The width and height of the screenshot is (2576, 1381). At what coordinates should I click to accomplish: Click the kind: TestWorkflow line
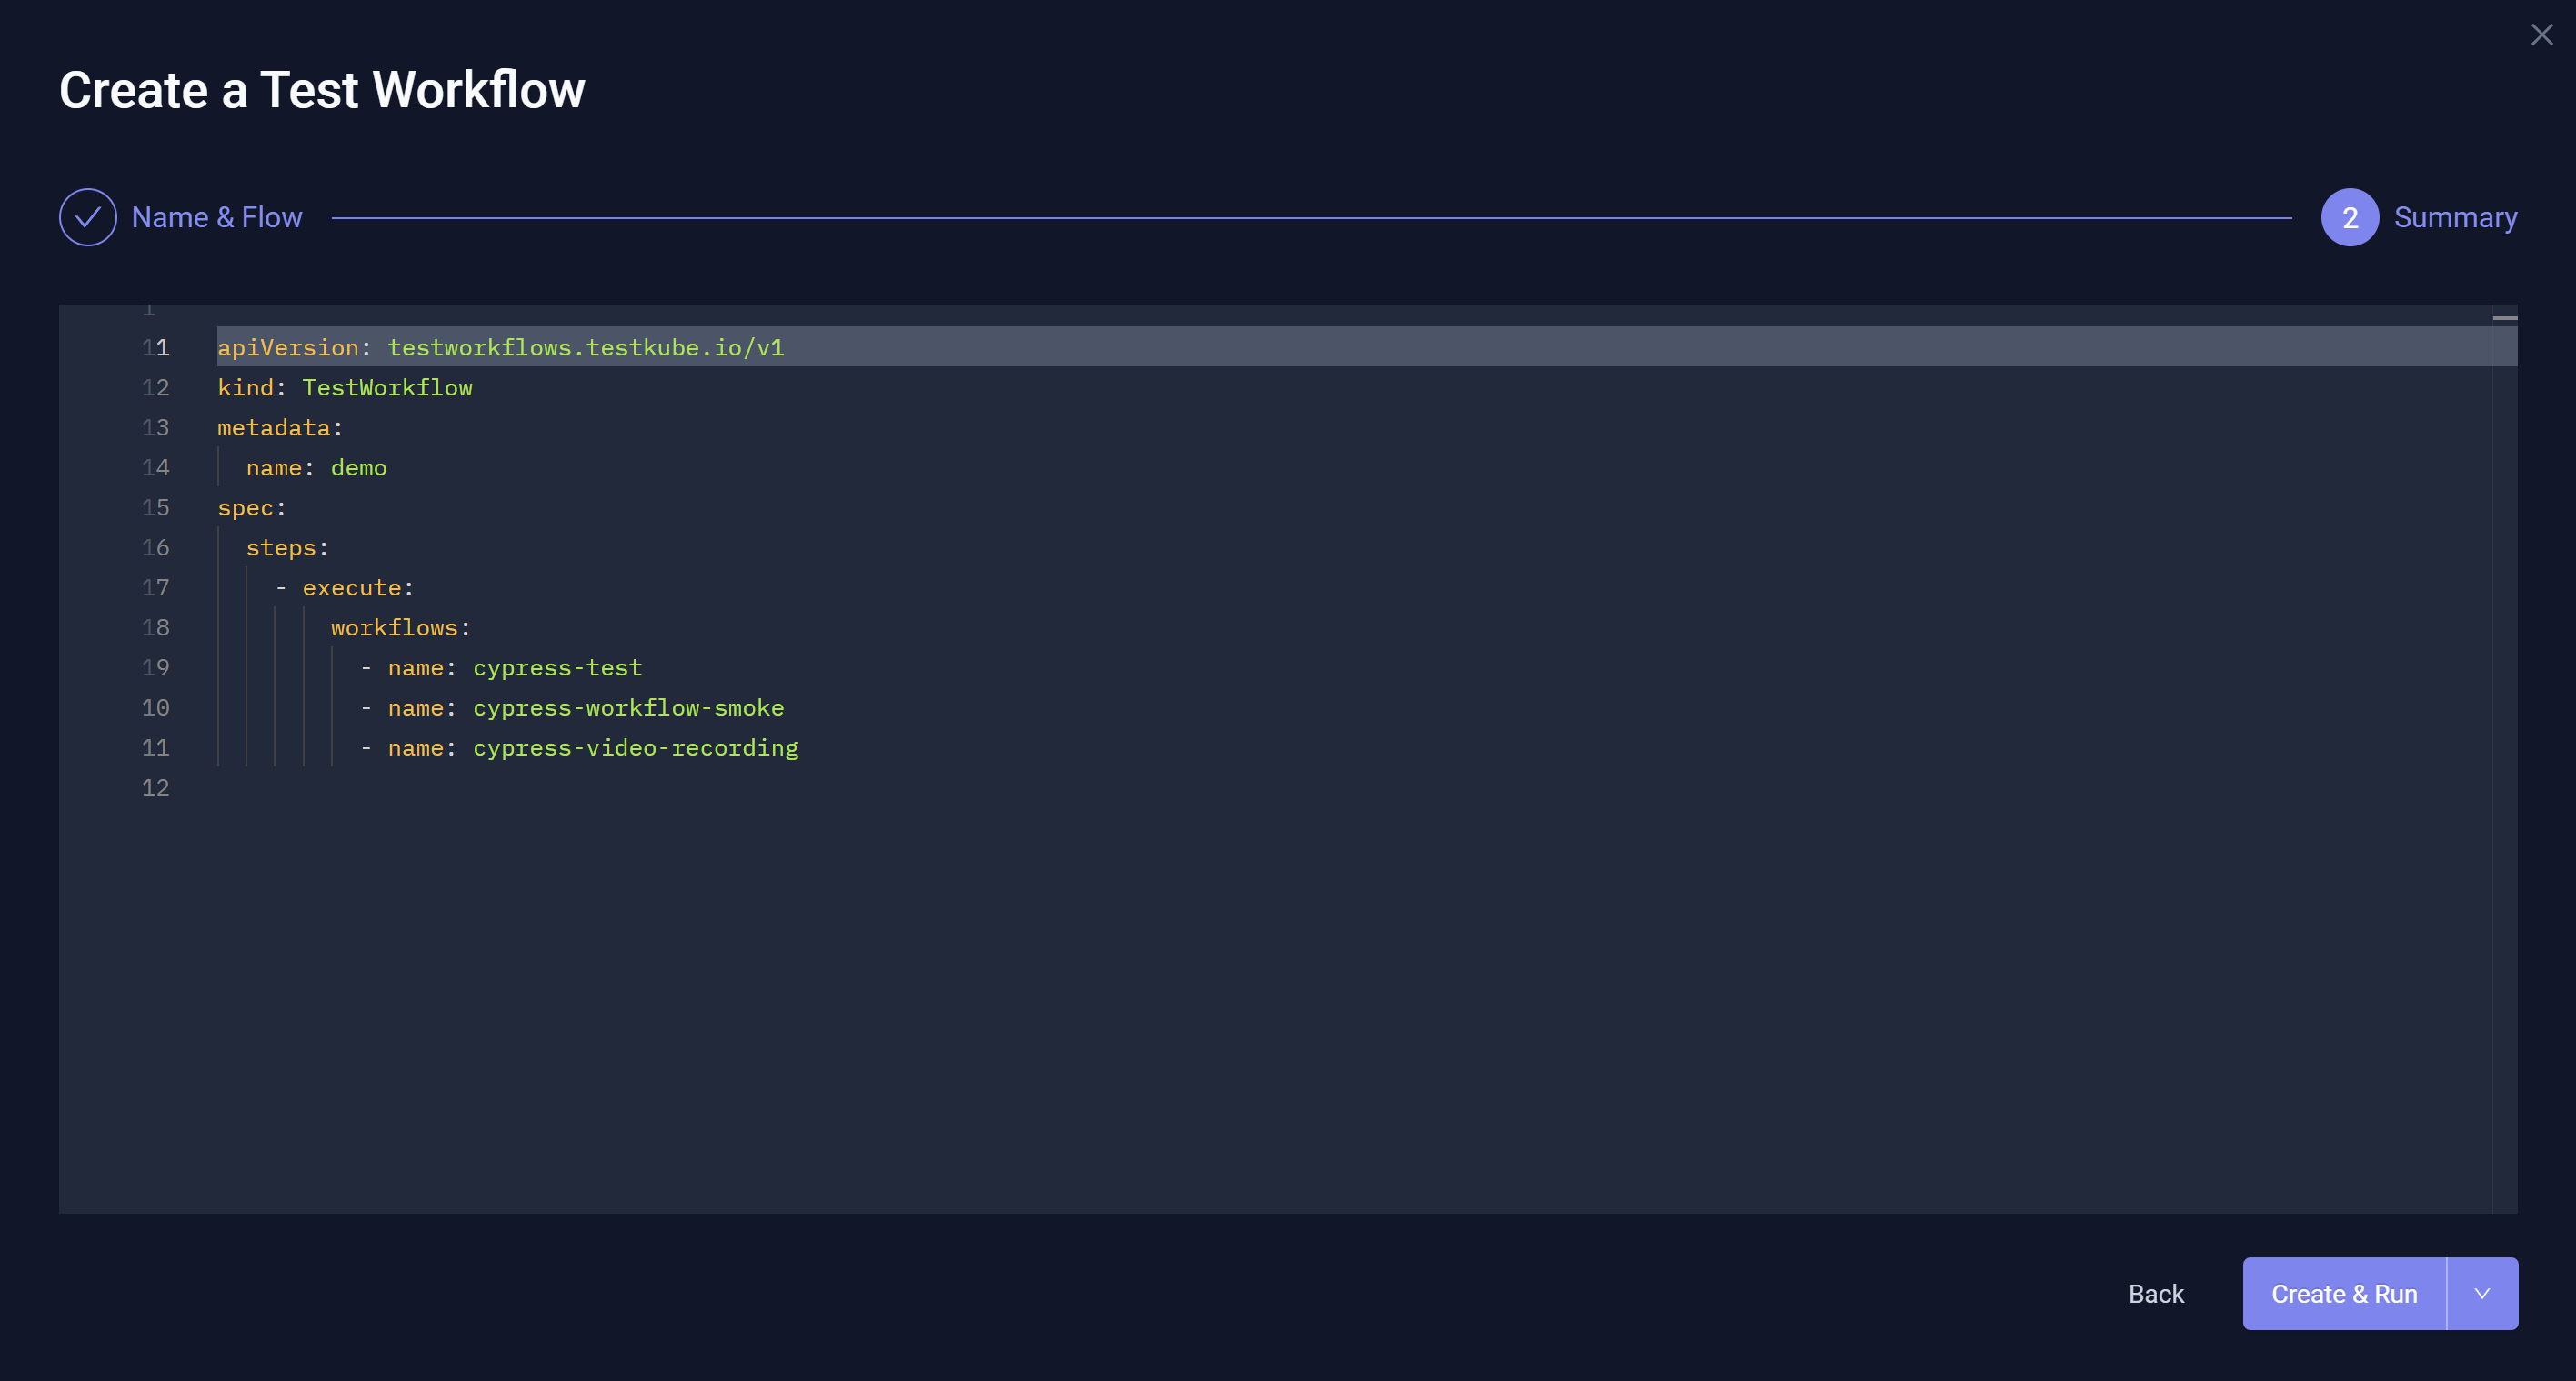coord(345,387)
